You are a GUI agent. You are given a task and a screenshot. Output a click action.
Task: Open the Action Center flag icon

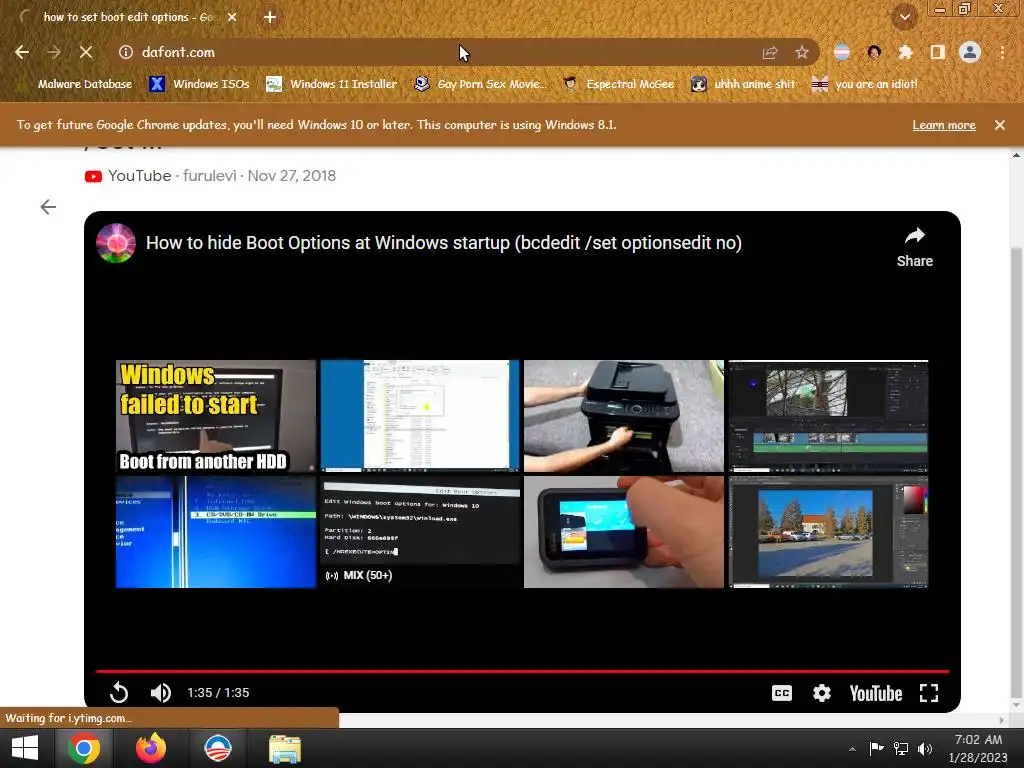pyautogui.click(x=876, y=748)
